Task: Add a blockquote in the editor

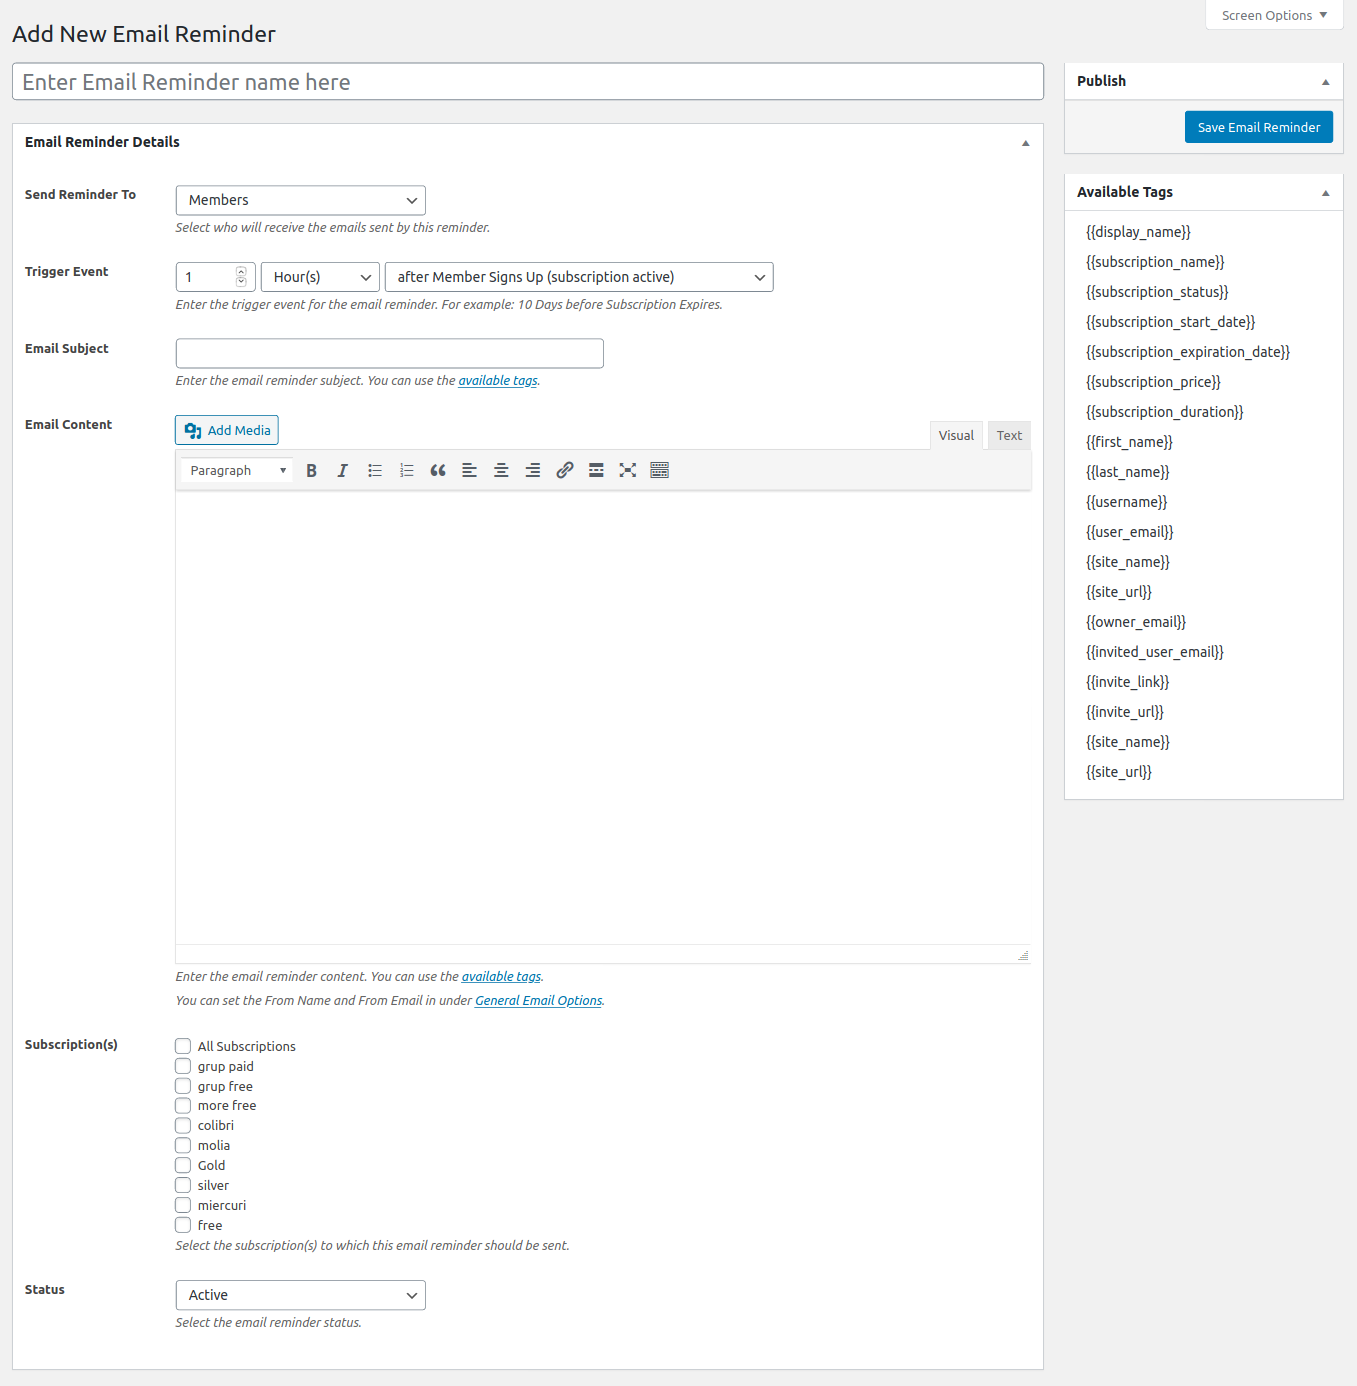Action: coord(438,470)
